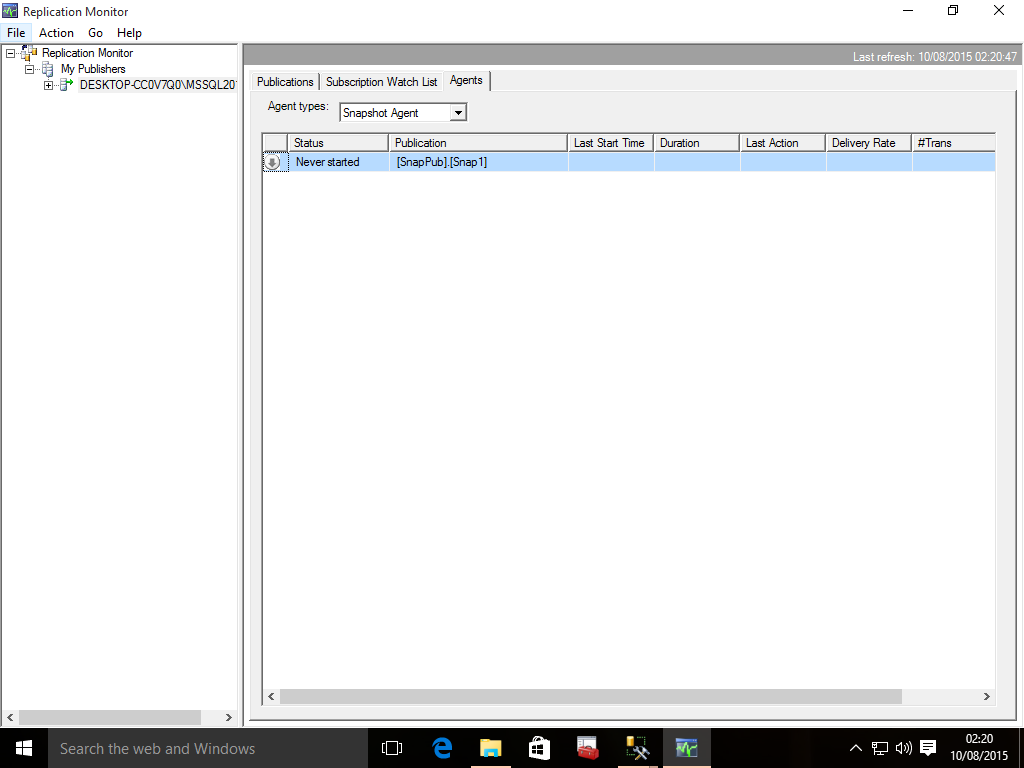Click the agent grid's right scroll arrow
The height and width of the screenshot is (768, 1024).
pos(986,696)
